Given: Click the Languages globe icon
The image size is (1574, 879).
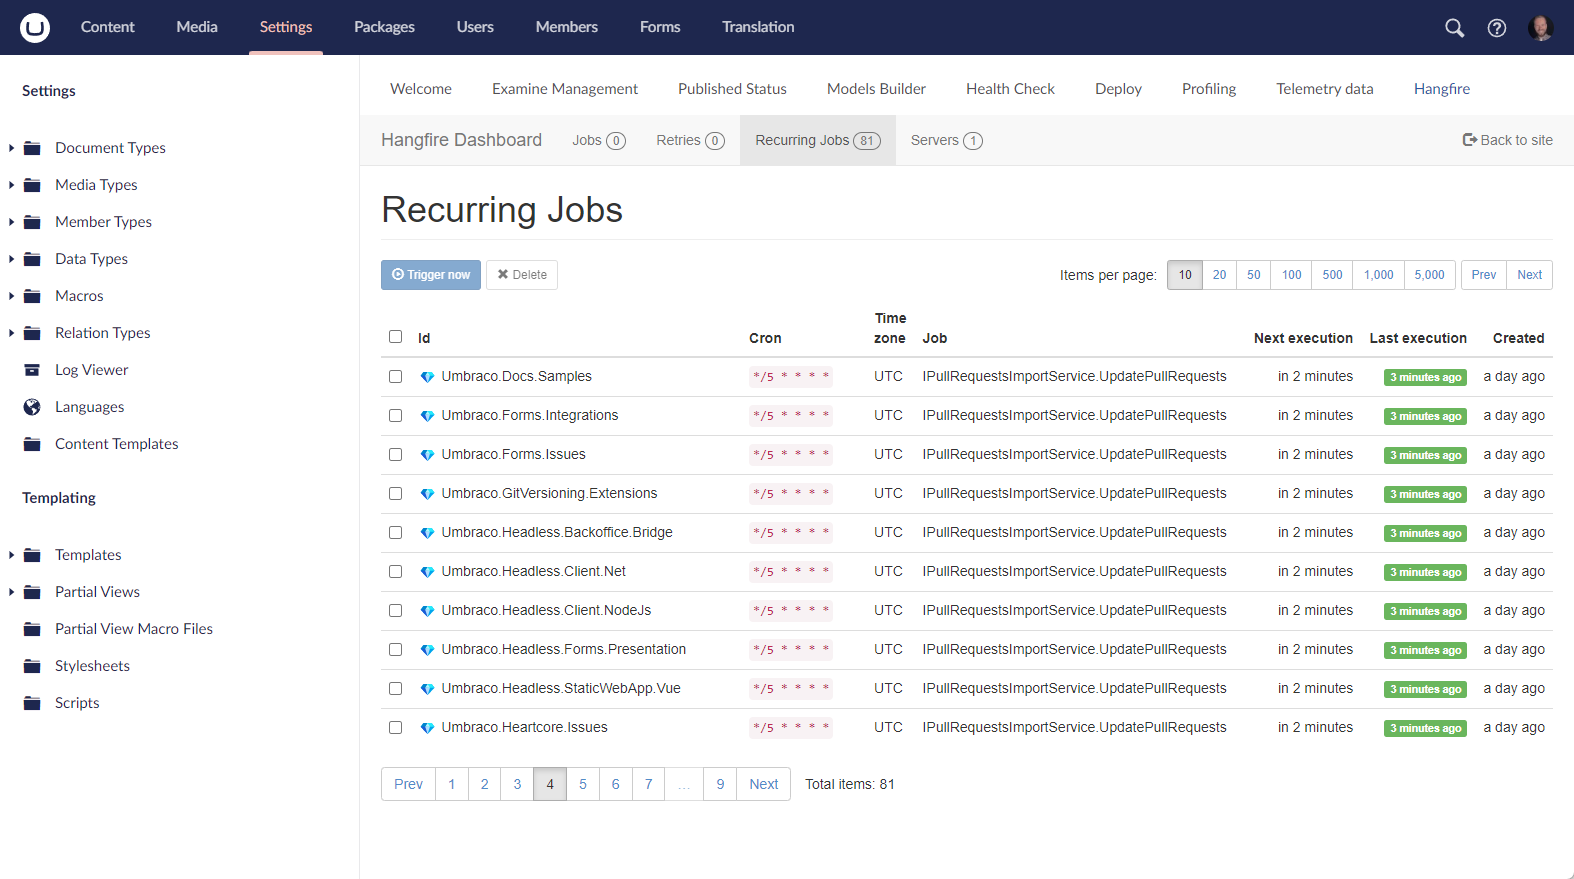Looking at the screenshot, I should click(x=32, y=407).
